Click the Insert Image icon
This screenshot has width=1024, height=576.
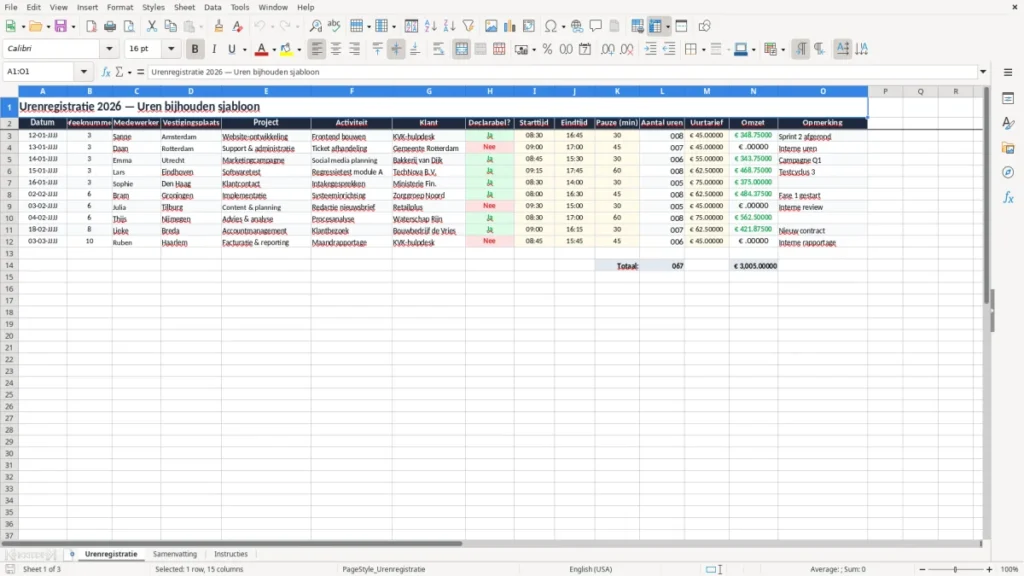point(491,26)
